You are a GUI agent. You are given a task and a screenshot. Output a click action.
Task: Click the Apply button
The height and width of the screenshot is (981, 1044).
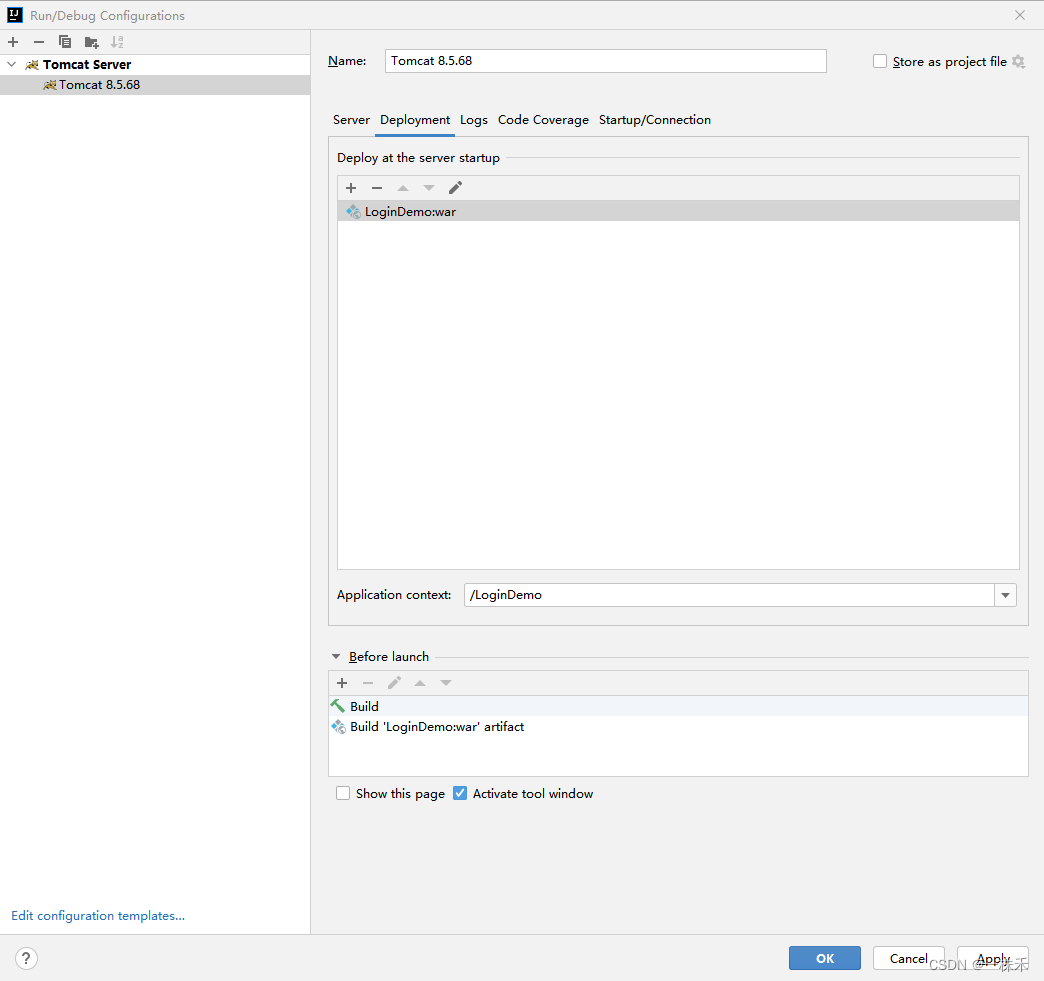click(x=993, y=958)
